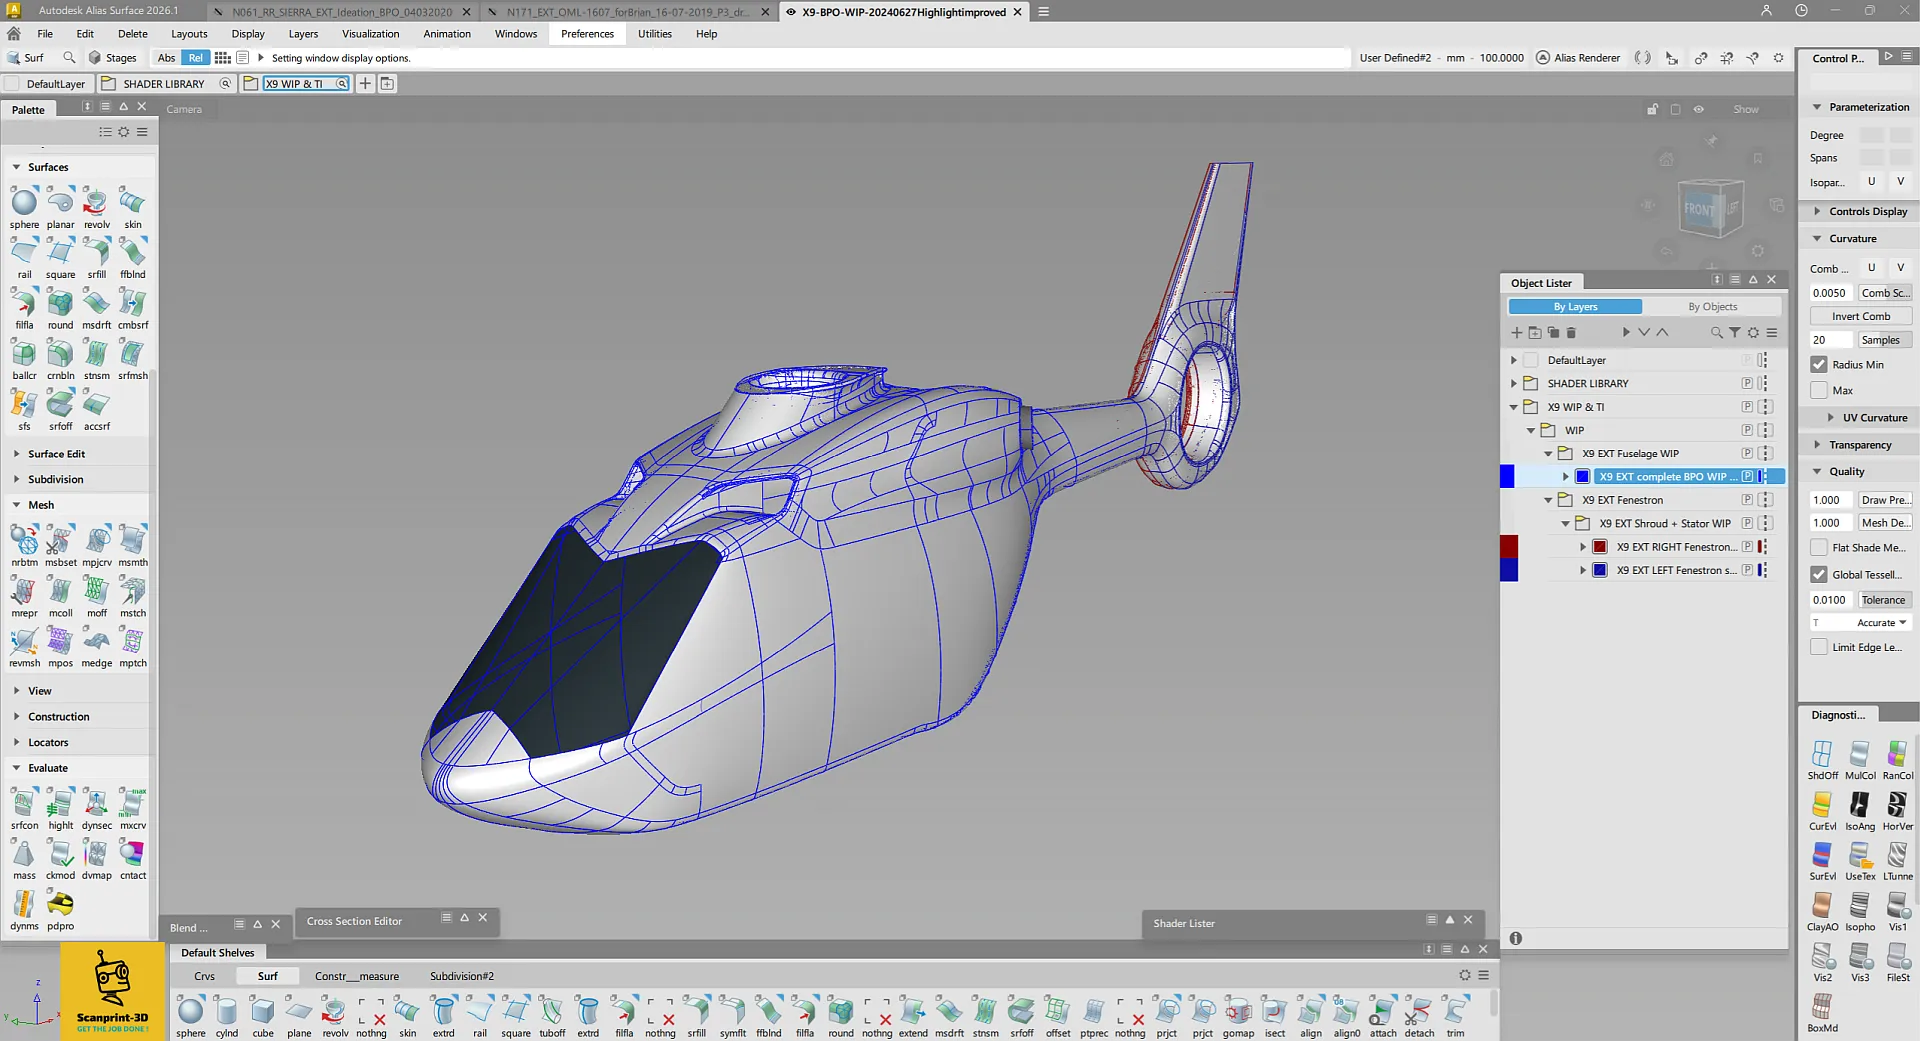The image size is (1920, 1041).
Task: Click the Invert Comb button
Action: (1860, 316)
